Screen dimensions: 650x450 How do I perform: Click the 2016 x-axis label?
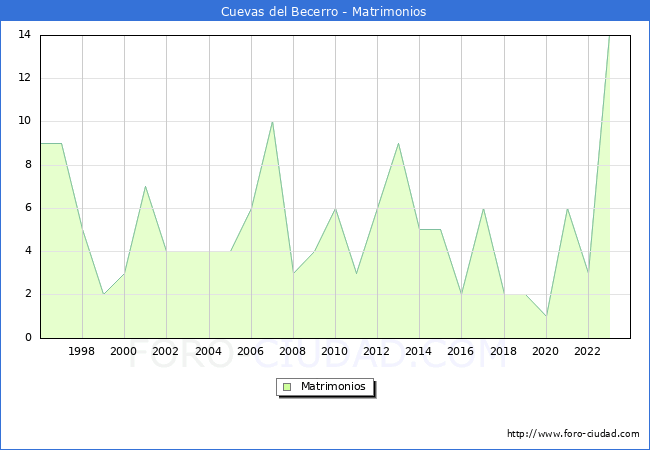coord(460,351)
